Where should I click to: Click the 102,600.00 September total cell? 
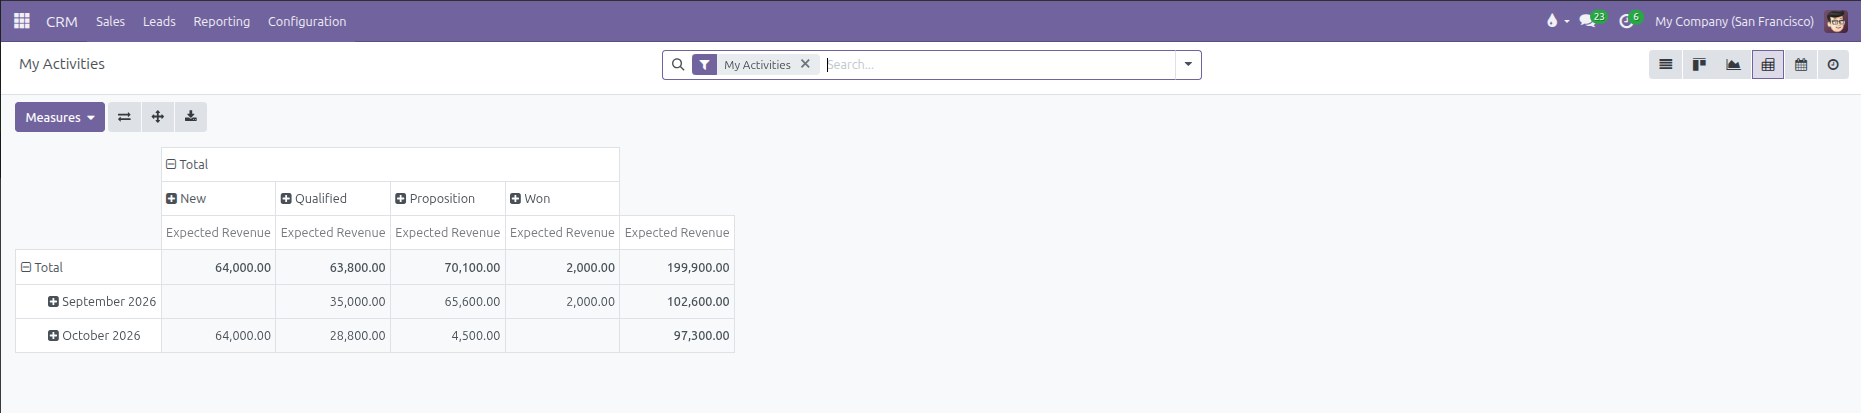coord(677,301)
